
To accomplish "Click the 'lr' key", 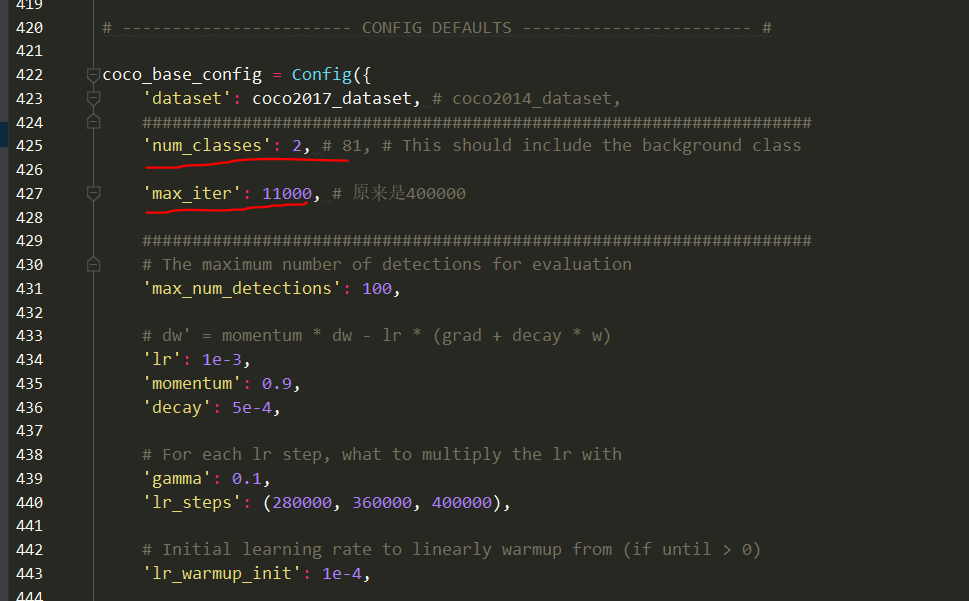I will coord(163,359).
